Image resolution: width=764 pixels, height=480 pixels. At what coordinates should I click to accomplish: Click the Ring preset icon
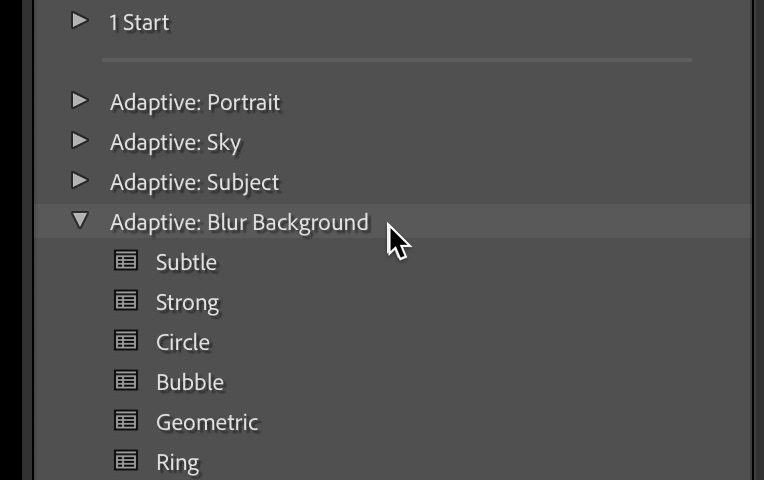pyautogui.click(x=126, y=461)
